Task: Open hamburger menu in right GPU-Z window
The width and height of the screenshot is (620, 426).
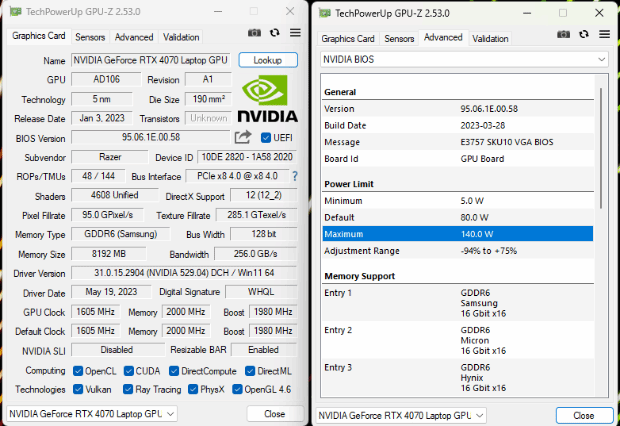Action: tap(604, 34)
